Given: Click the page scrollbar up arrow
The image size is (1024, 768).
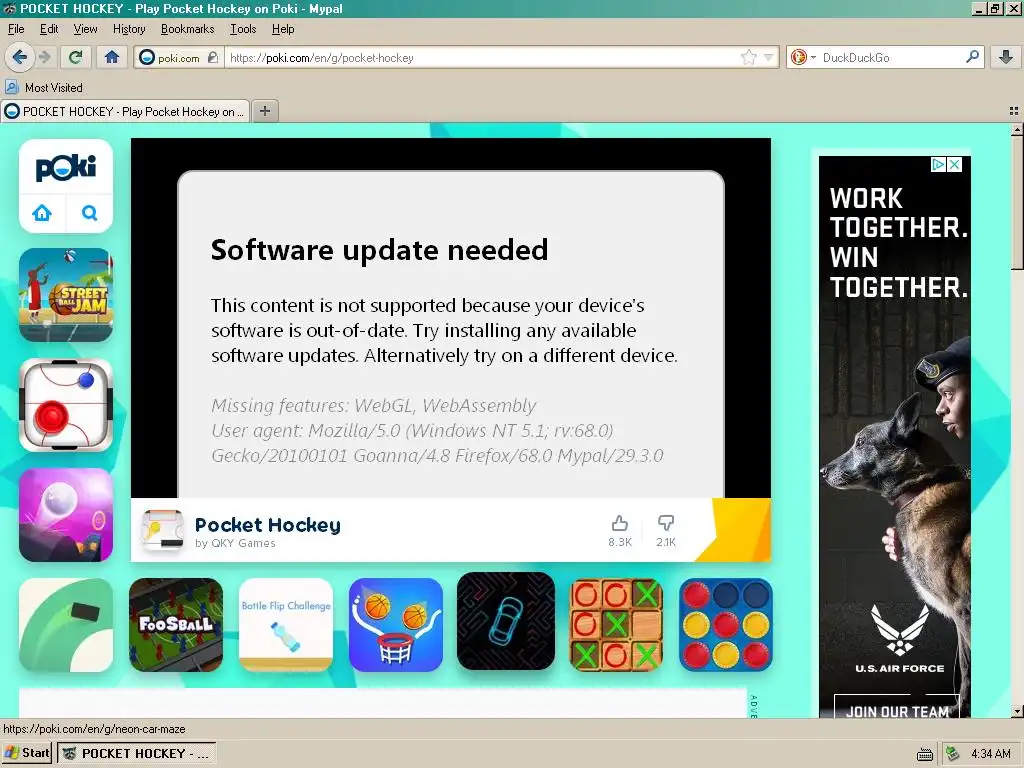Looking at the screenshot, I should tap(1017, 129).
